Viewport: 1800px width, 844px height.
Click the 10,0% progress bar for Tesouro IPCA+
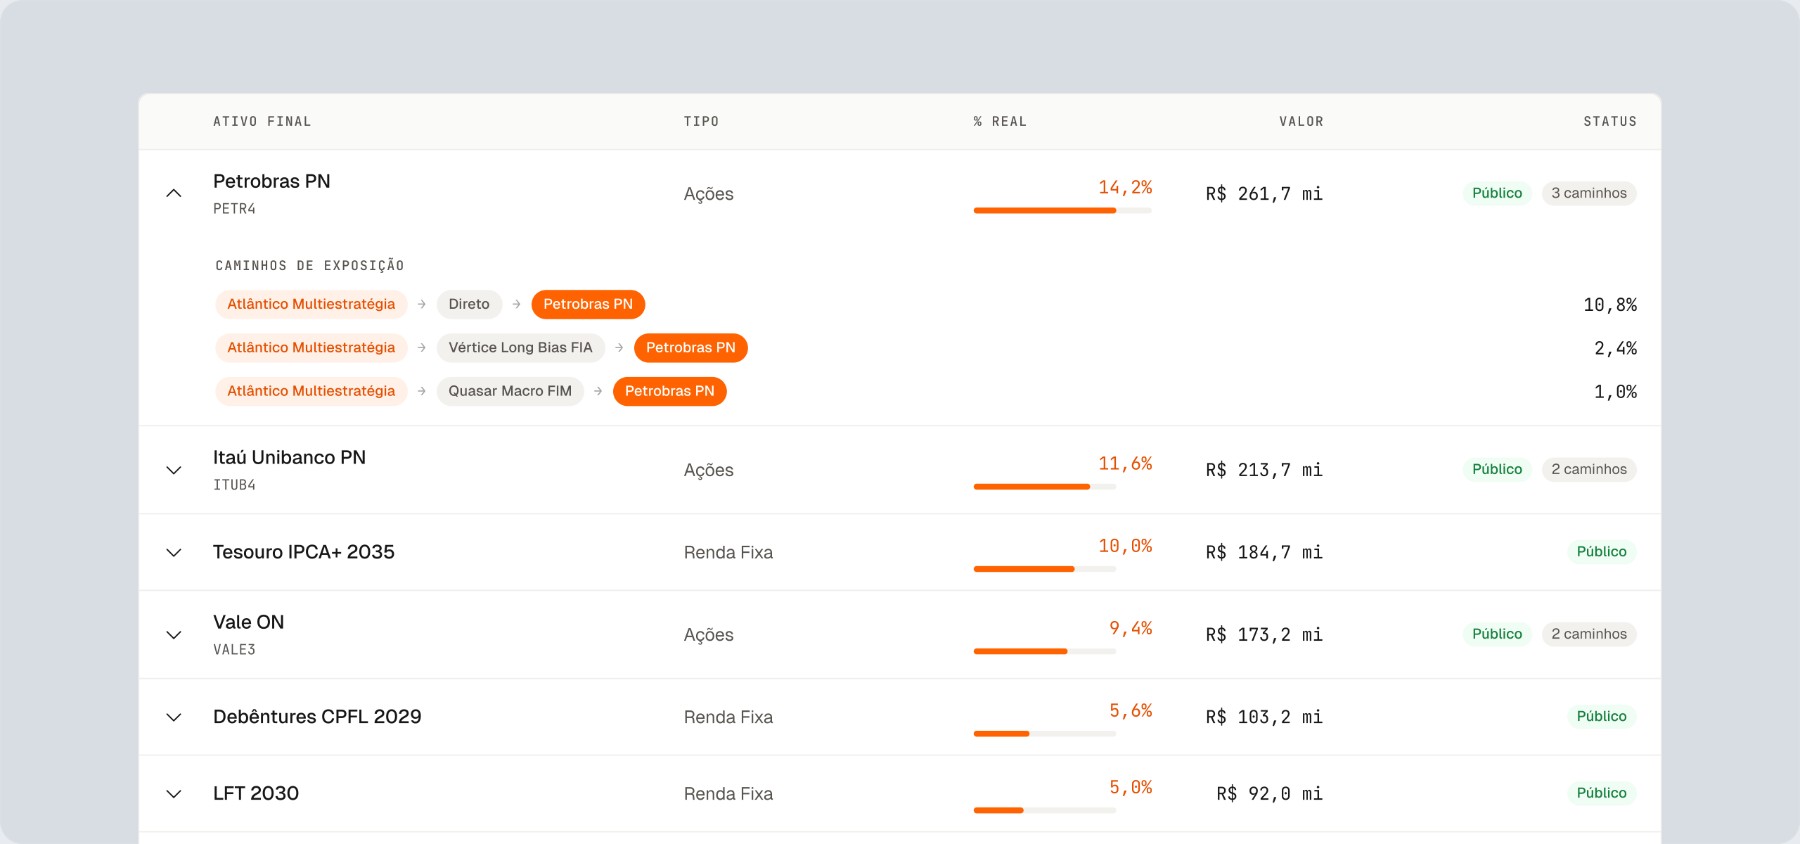coord(1045,569)
